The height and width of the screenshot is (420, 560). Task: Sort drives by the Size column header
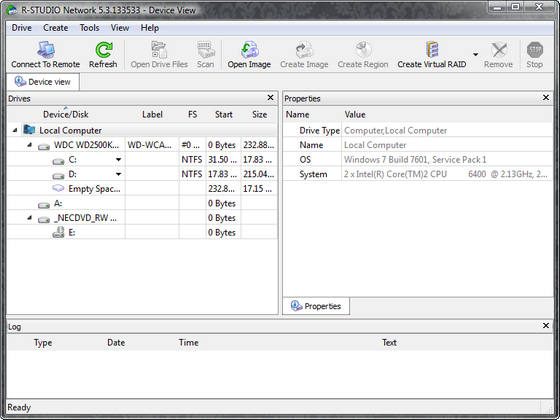click(259, 115)
